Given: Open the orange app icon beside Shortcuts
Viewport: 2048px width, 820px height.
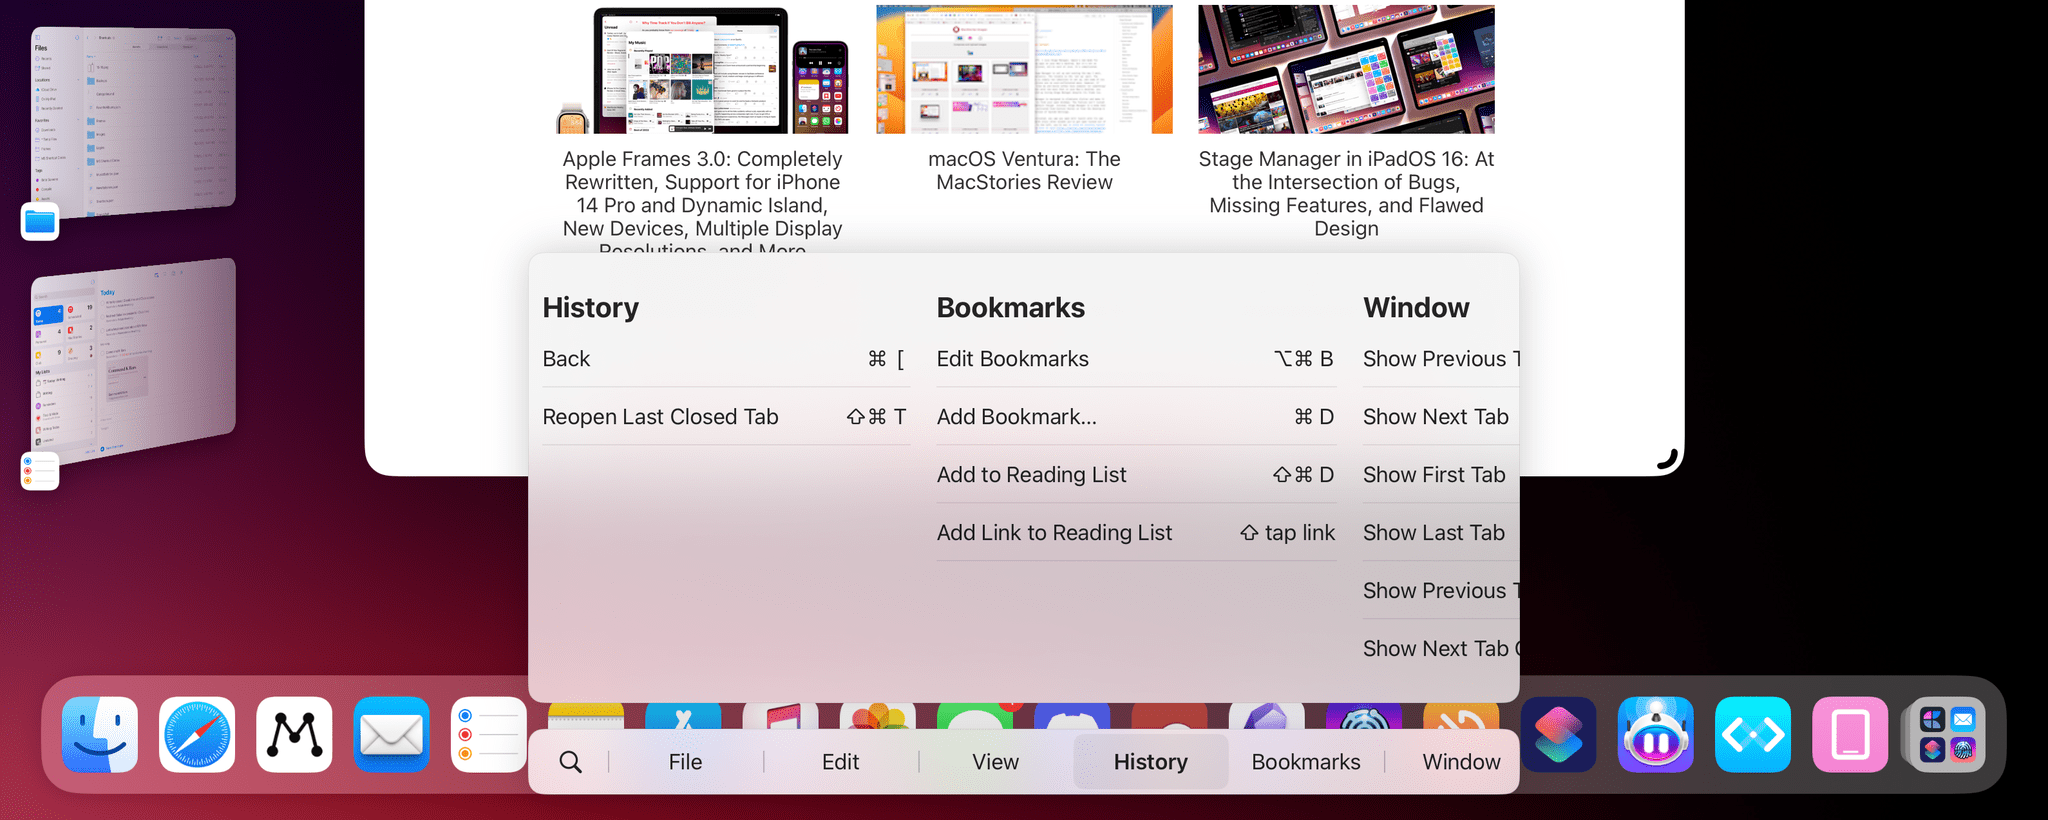Looking at the screenshot, I should [x=1461, y=716].
